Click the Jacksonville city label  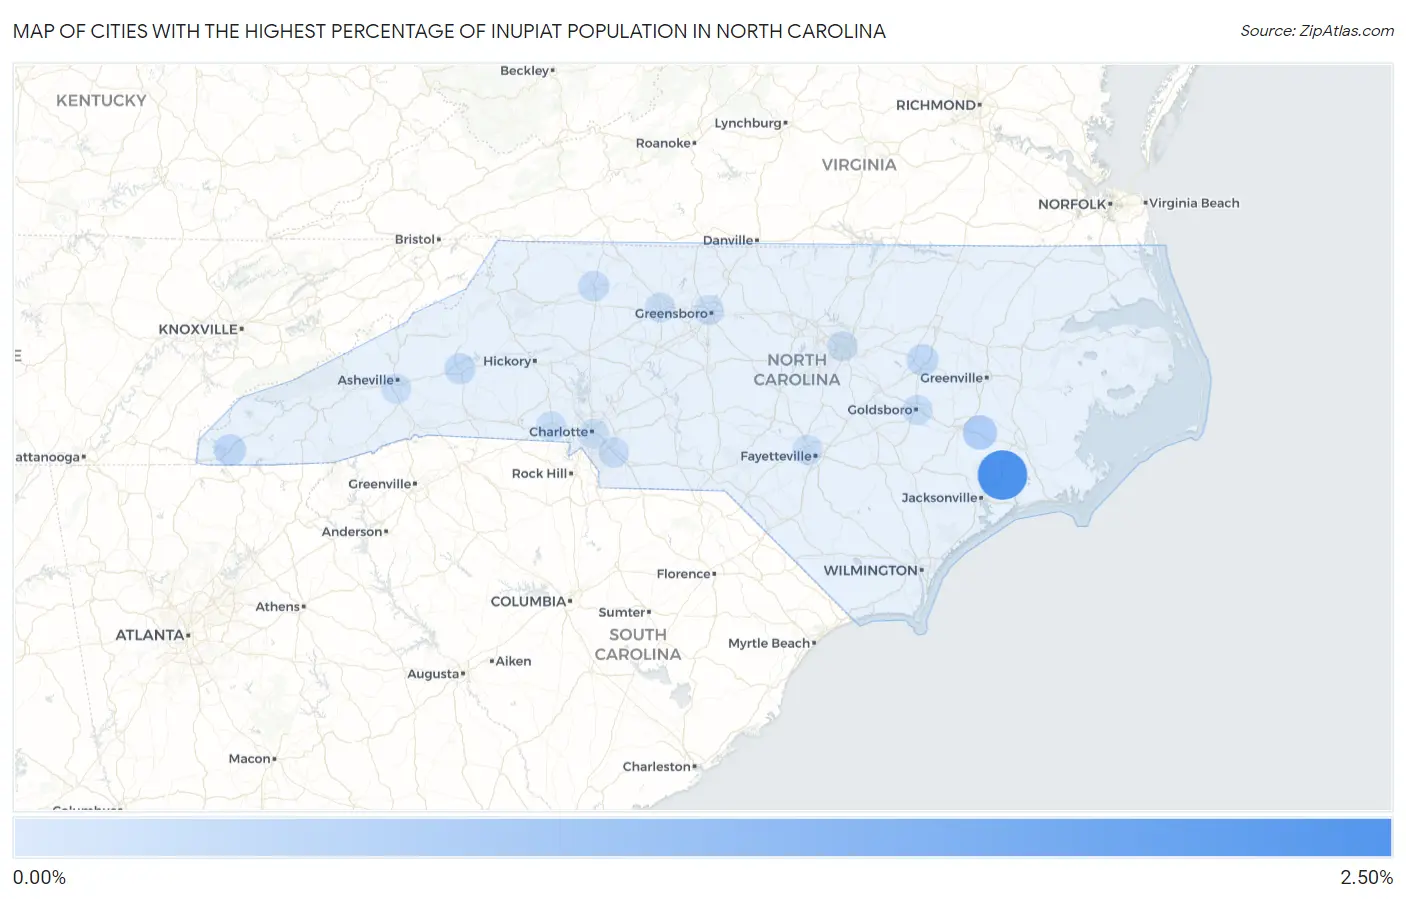point(940,497)
